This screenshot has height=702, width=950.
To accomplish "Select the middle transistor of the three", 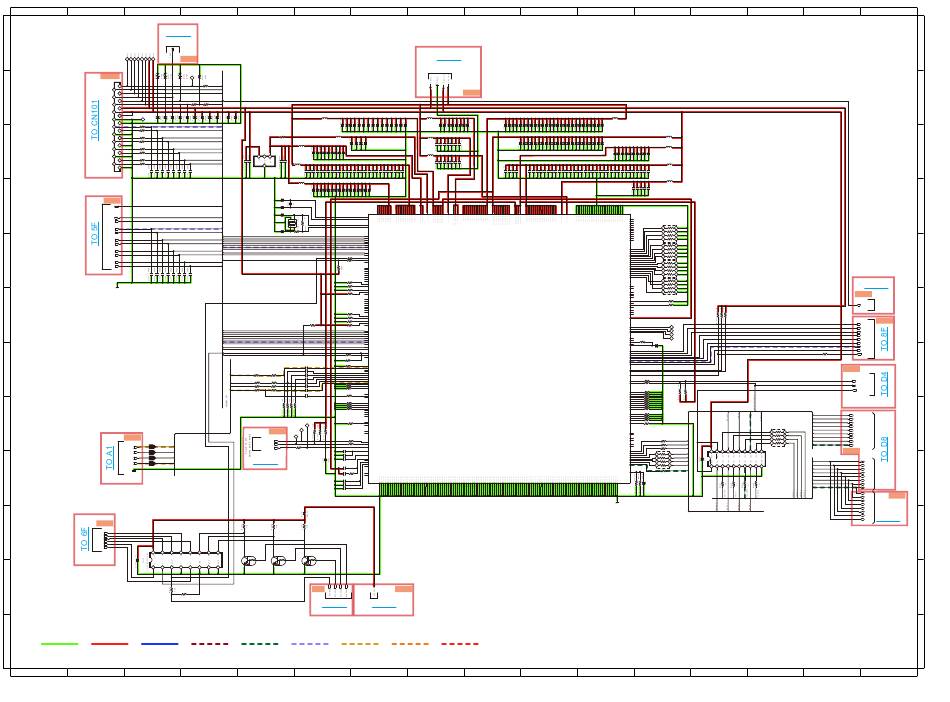I will pyautogui.click(x=278, y=561).
